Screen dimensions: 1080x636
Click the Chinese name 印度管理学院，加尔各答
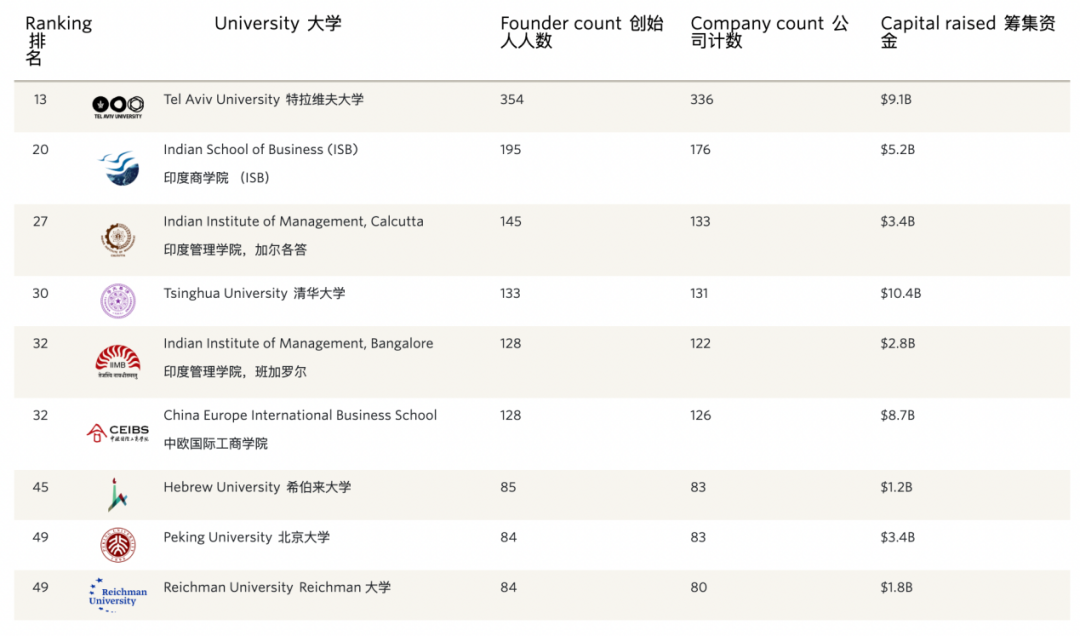[235, 250]
